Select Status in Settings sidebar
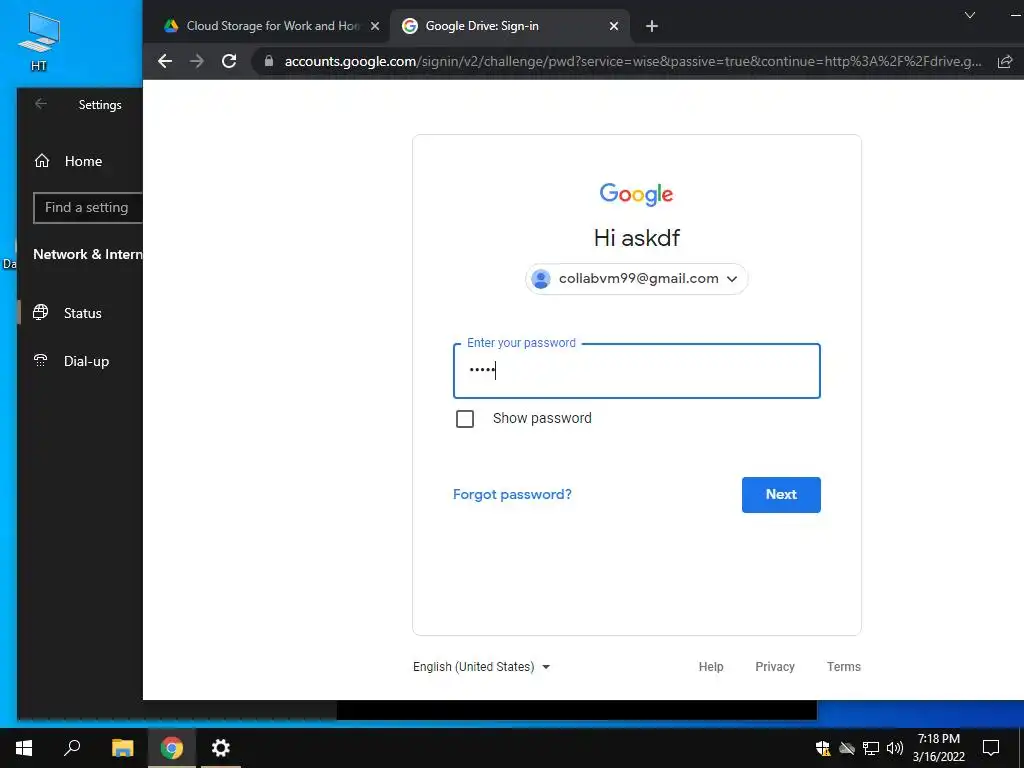 pos(80,313)
